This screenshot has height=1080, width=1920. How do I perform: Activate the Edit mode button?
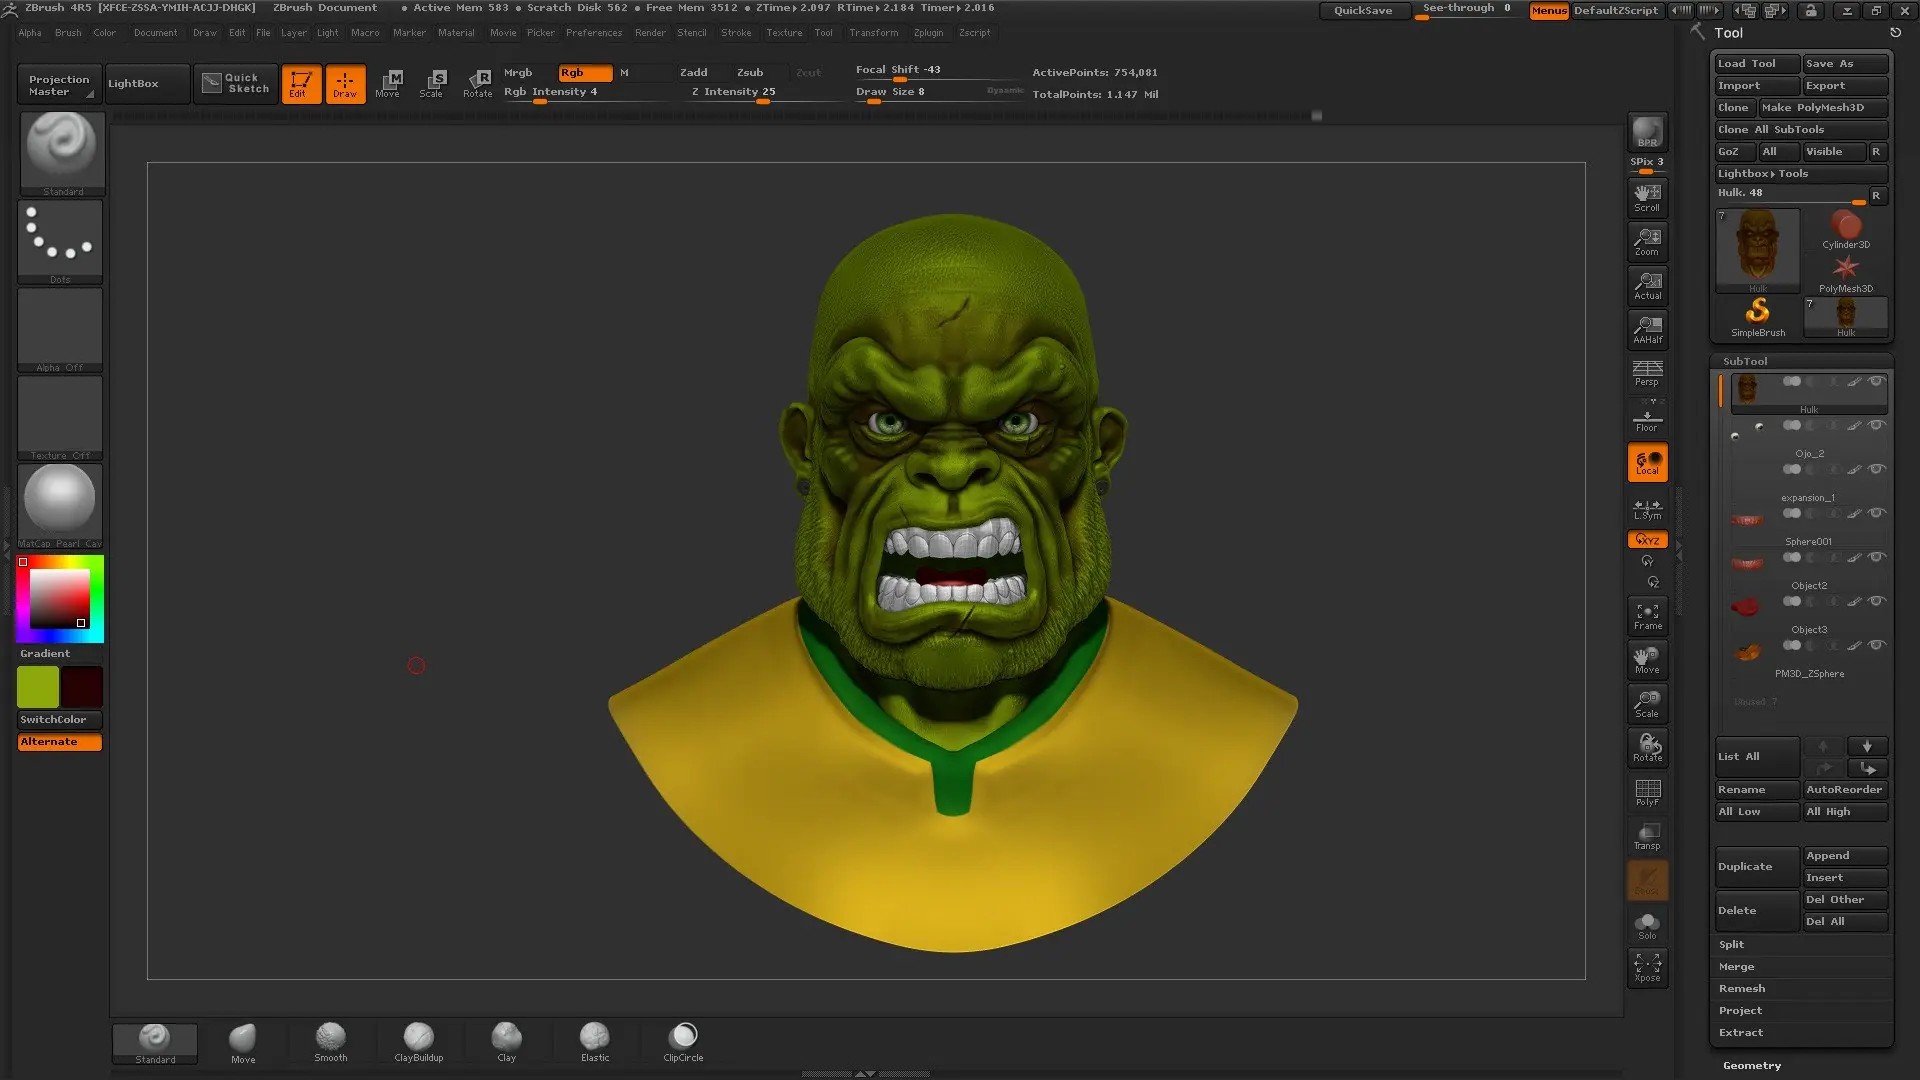[301, 84]
